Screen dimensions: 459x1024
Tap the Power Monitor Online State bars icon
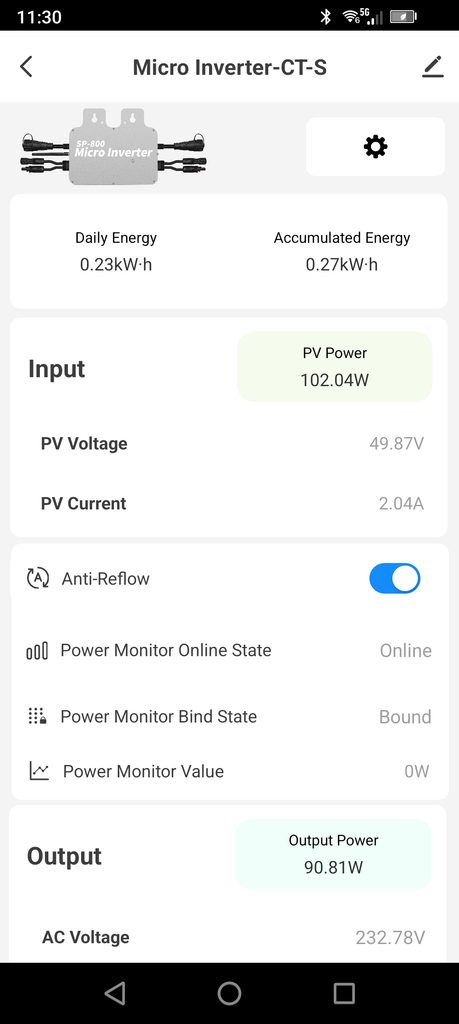point(37,650)
